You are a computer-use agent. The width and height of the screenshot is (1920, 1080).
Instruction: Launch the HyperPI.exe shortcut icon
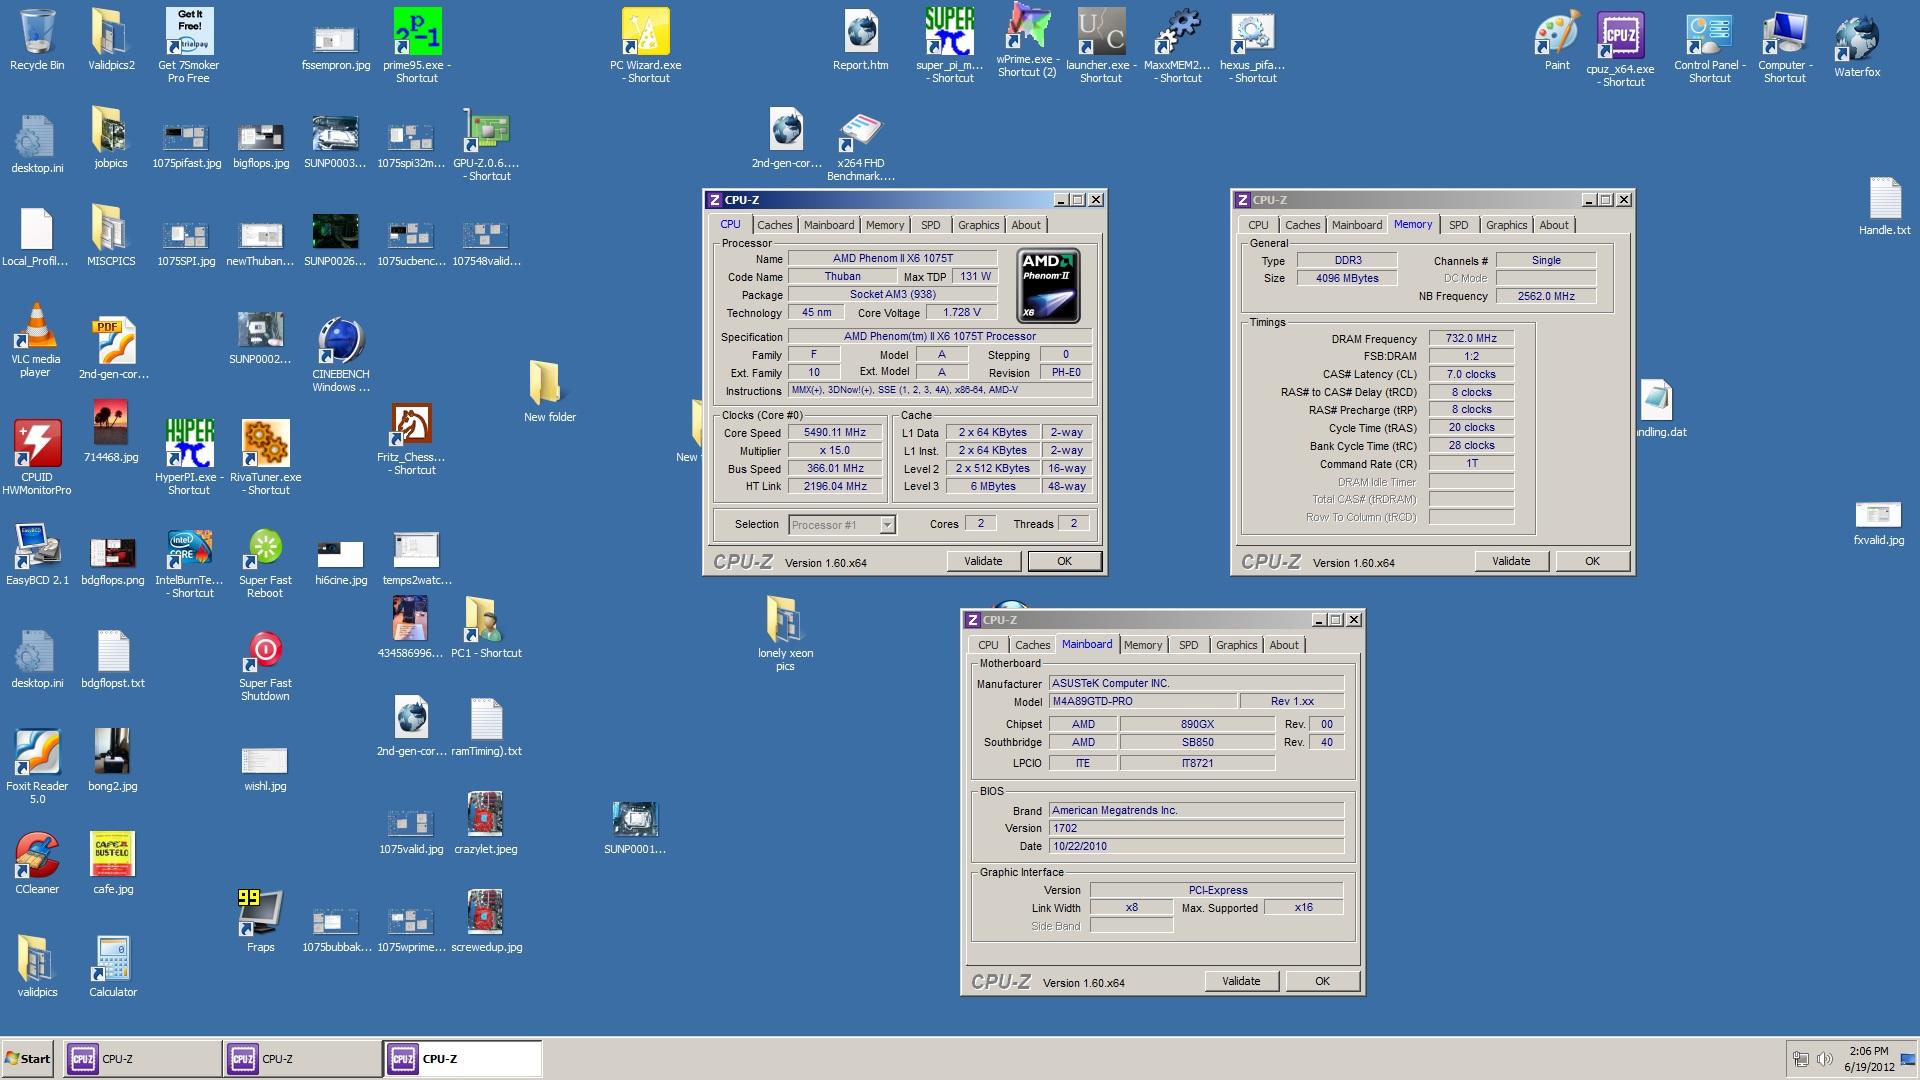pos(189,457)
